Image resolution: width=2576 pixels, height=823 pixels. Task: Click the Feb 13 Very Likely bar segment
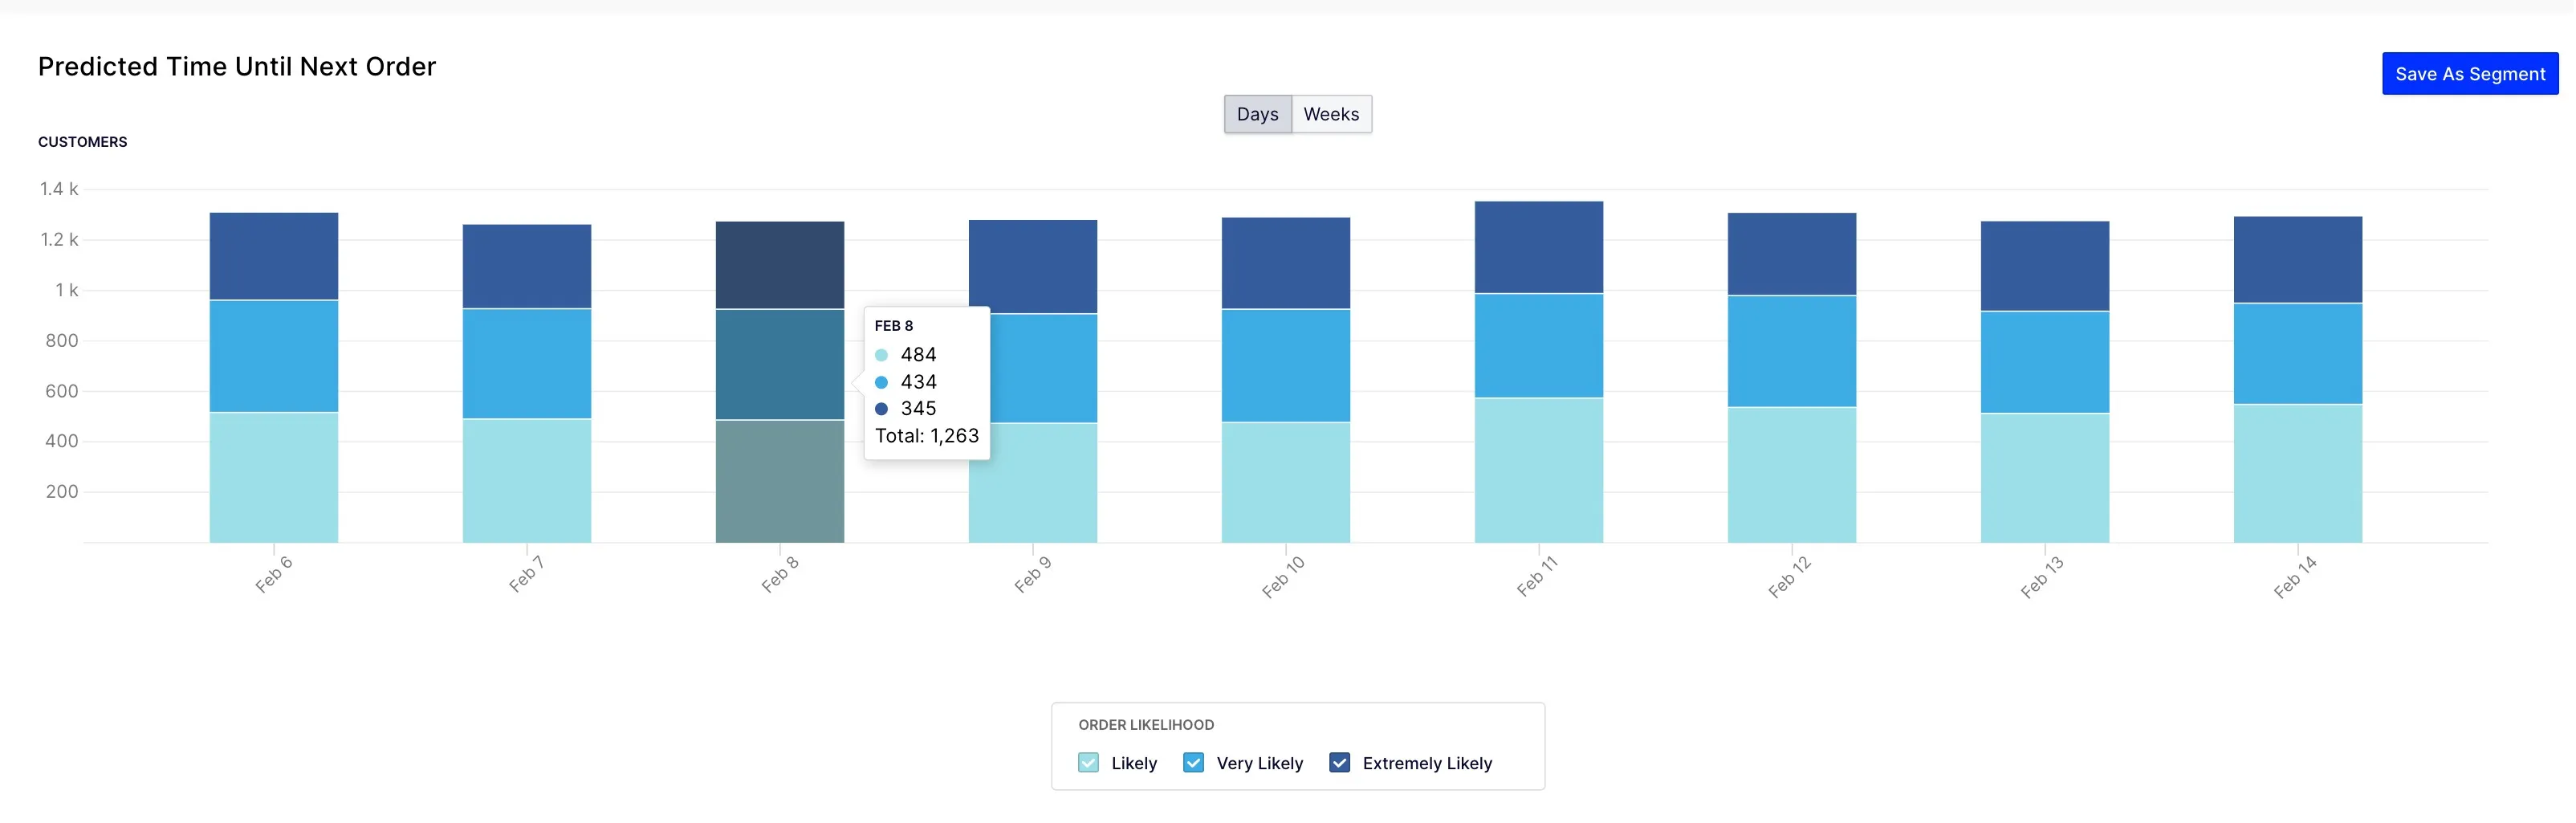click(x=2045, y=362)
